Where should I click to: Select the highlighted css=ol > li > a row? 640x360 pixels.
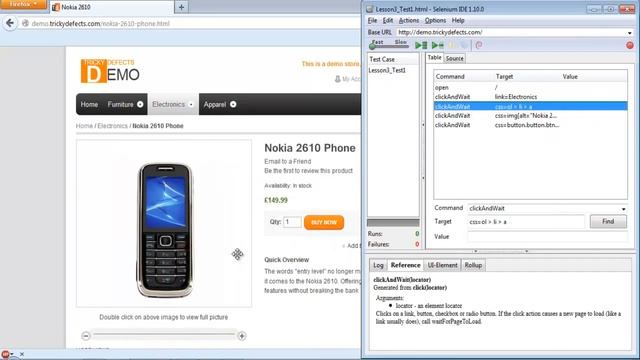530,106
